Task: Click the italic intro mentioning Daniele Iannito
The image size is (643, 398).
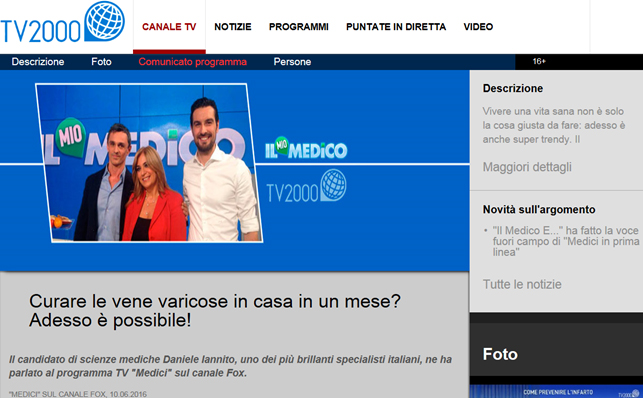Action: click(x=230, y=366)
